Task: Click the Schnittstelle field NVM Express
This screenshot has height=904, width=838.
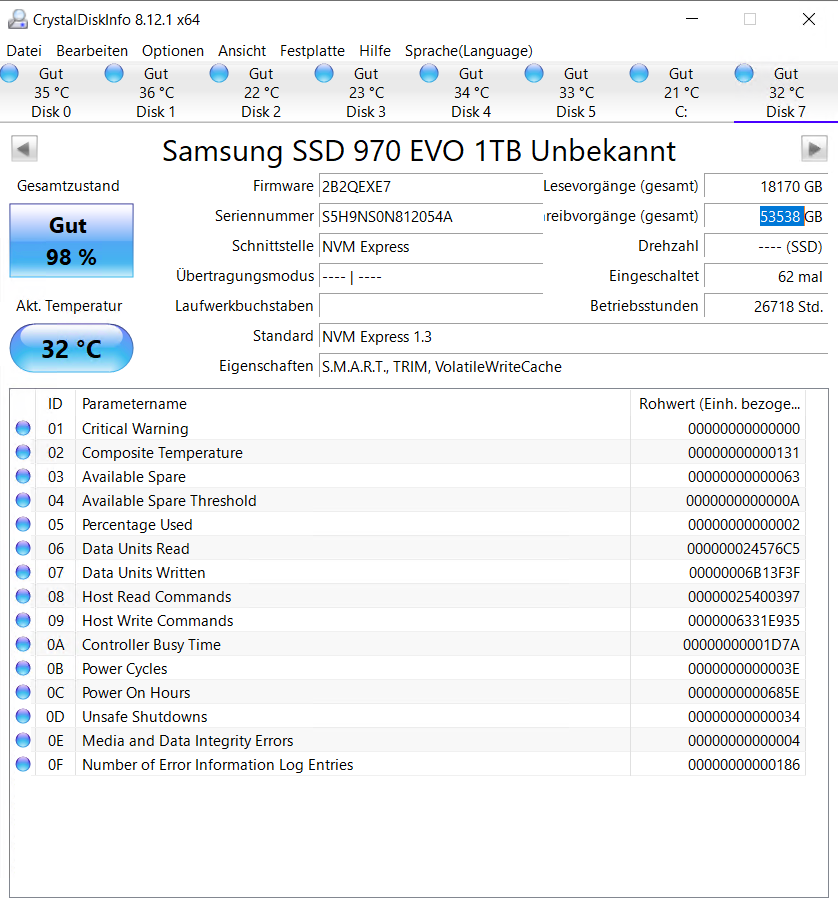Action: click(x=431, y=247)
